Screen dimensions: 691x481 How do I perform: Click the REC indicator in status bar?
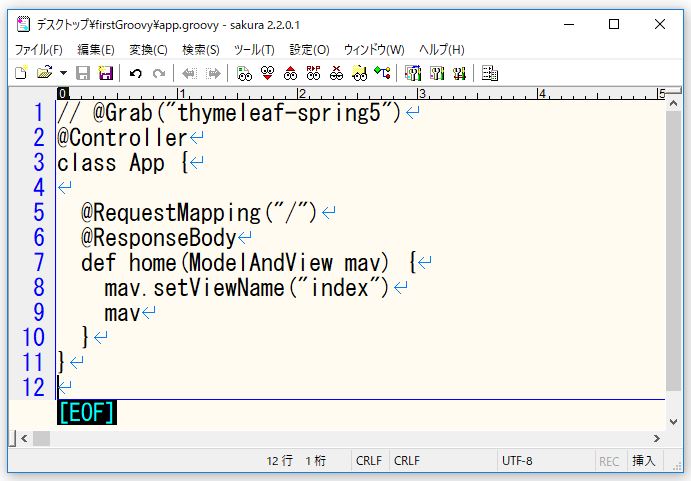(609, 461)
